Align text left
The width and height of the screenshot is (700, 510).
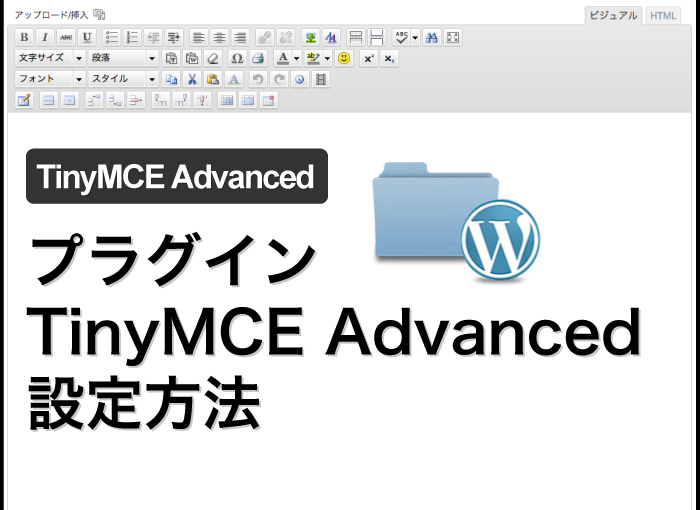(198, 38)
